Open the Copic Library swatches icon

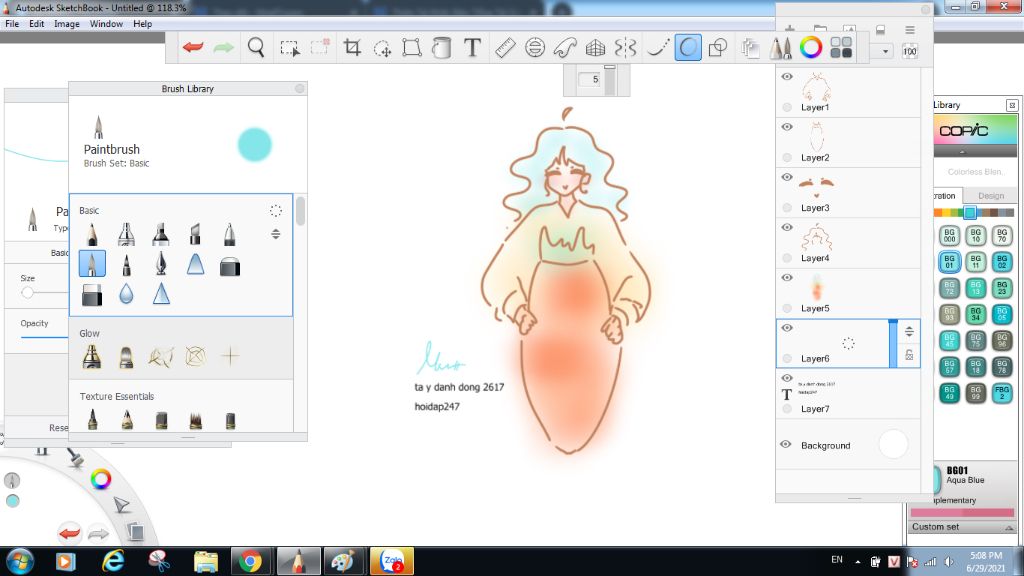pyautogui.click(x=841, y=47)
